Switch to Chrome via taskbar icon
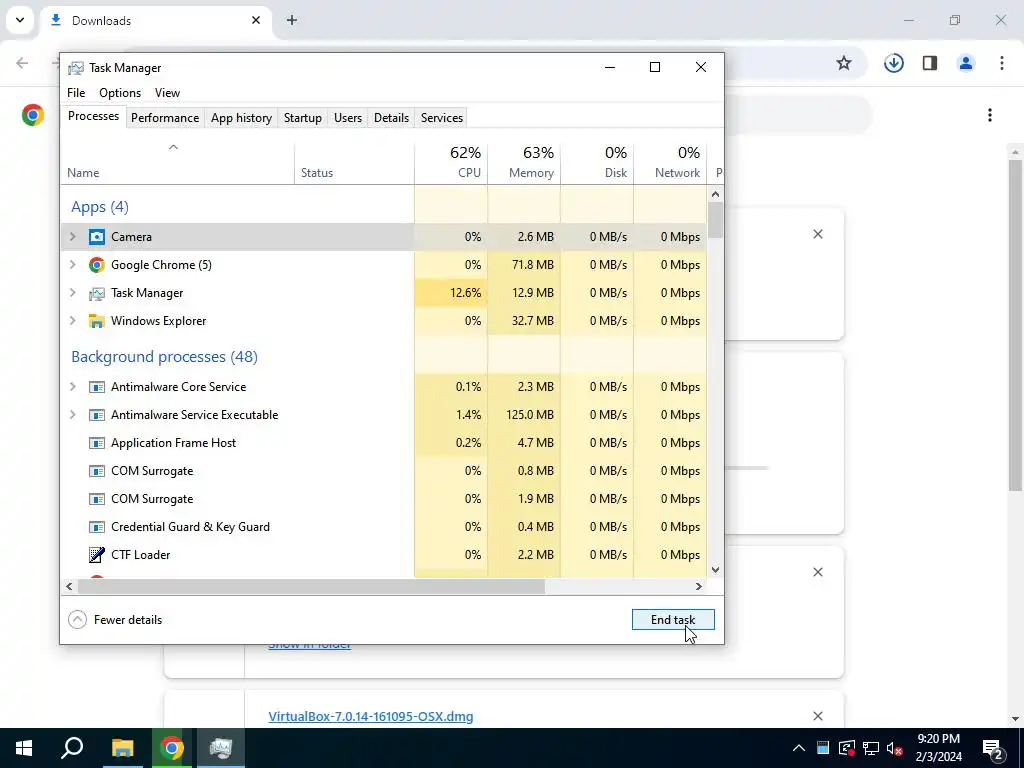The width and height of the screenshot is (1024, 768). click(x=172, y=748)
